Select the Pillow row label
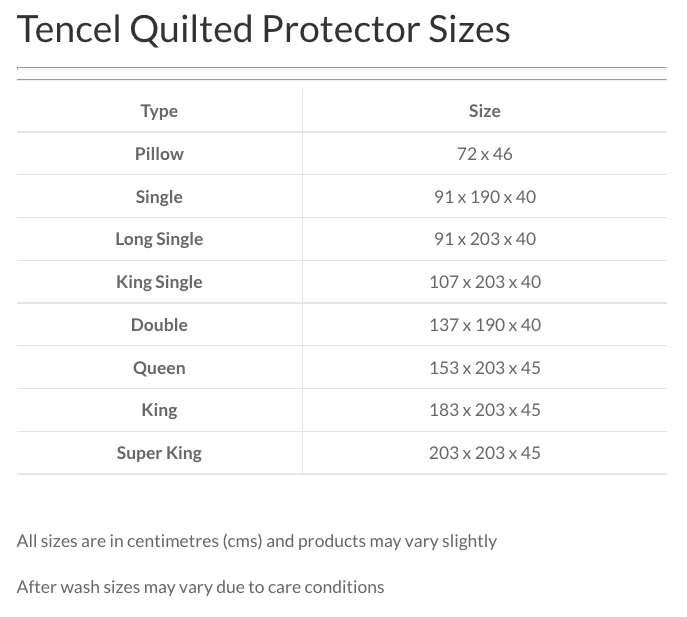The image size is (687, 617). [159, 154]
